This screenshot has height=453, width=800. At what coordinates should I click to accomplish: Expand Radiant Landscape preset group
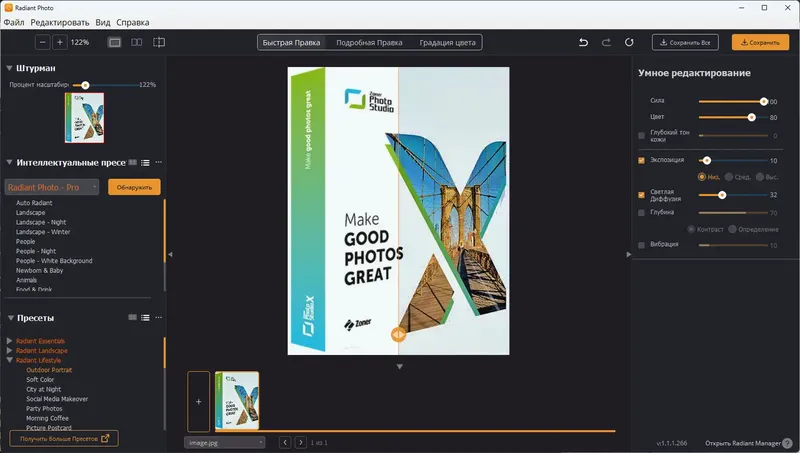click(9, 350)
